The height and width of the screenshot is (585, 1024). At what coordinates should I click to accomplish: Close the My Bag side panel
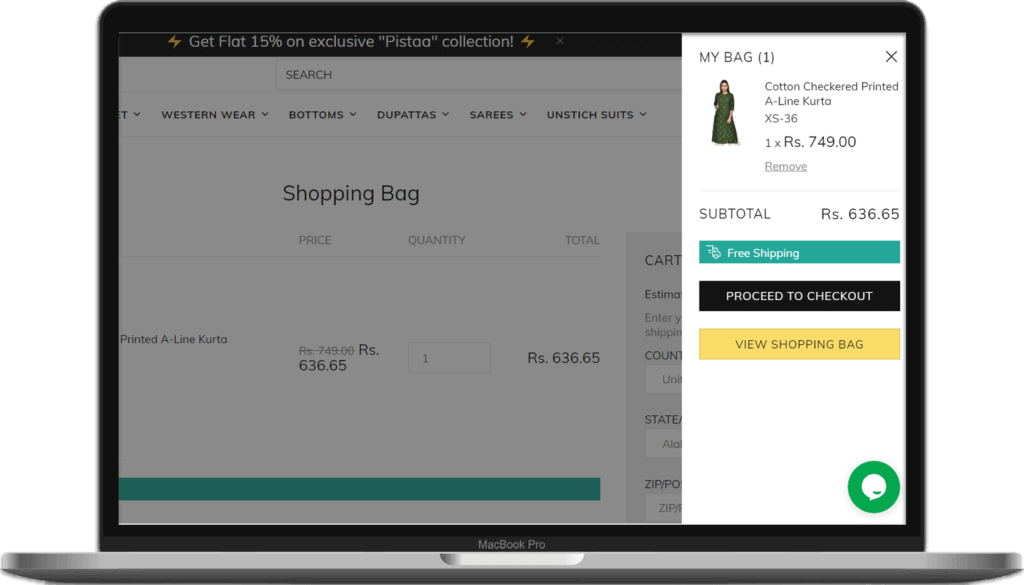click(x=891, y=57)
